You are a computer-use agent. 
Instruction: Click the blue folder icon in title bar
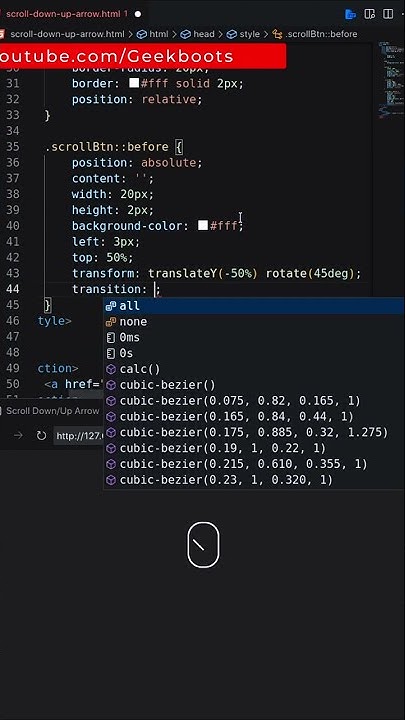(350, 14)
